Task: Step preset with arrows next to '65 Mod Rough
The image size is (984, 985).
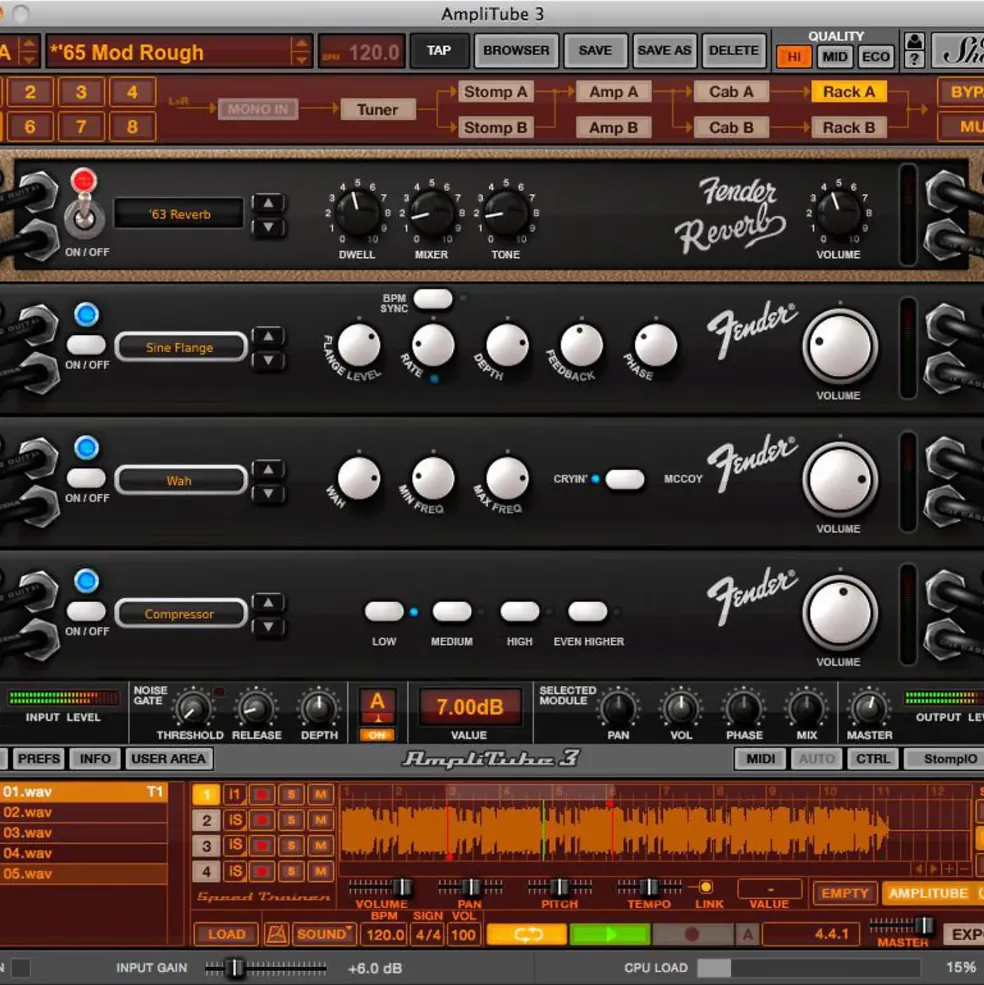Action: pyautogui.click(x=301, y=51)
